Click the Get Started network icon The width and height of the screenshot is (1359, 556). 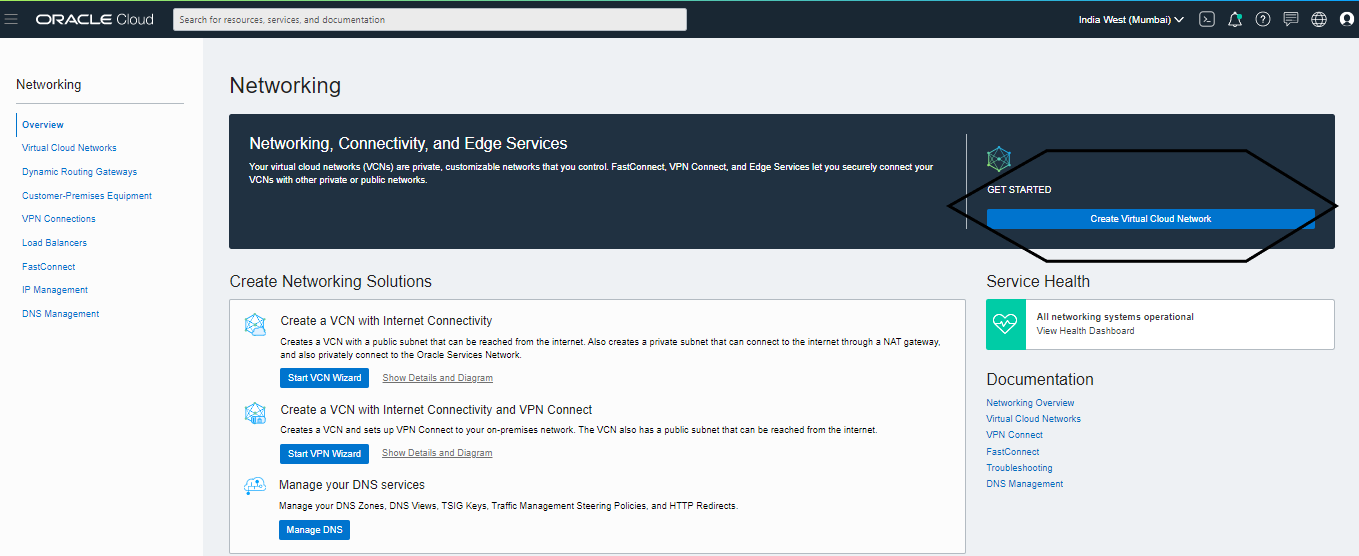point(999,158)
